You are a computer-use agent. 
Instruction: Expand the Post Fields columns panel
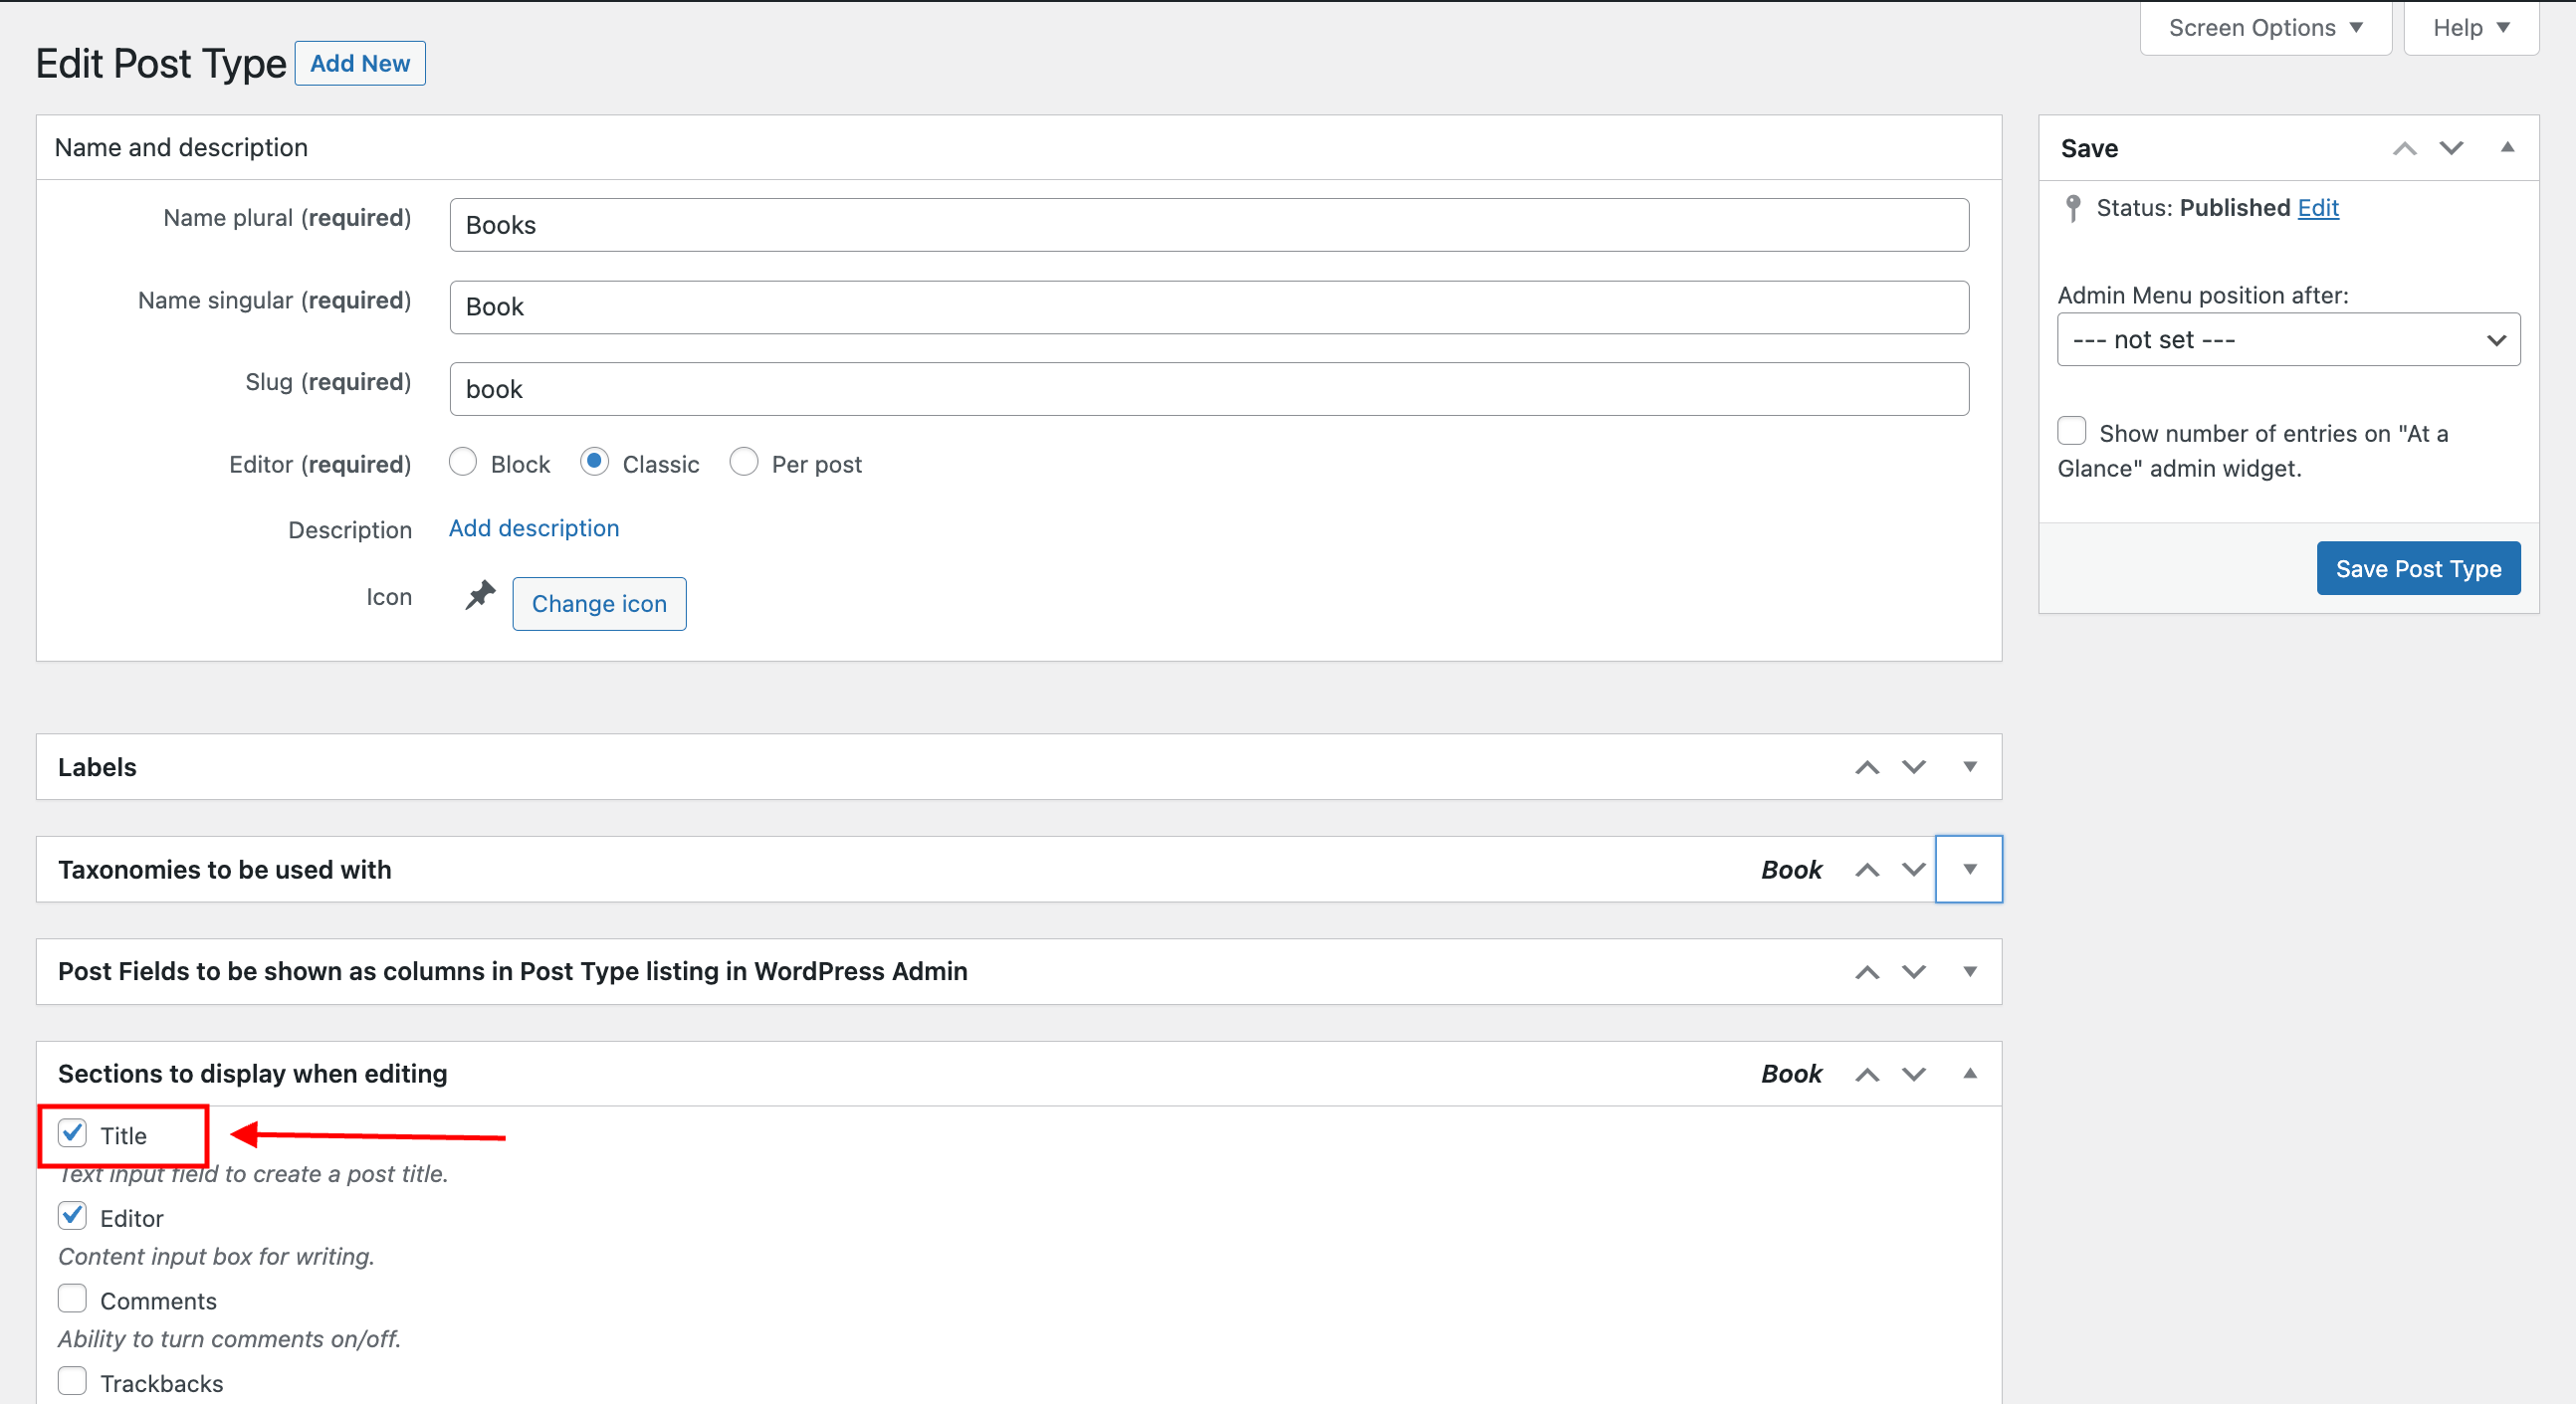coord(1969,971)
